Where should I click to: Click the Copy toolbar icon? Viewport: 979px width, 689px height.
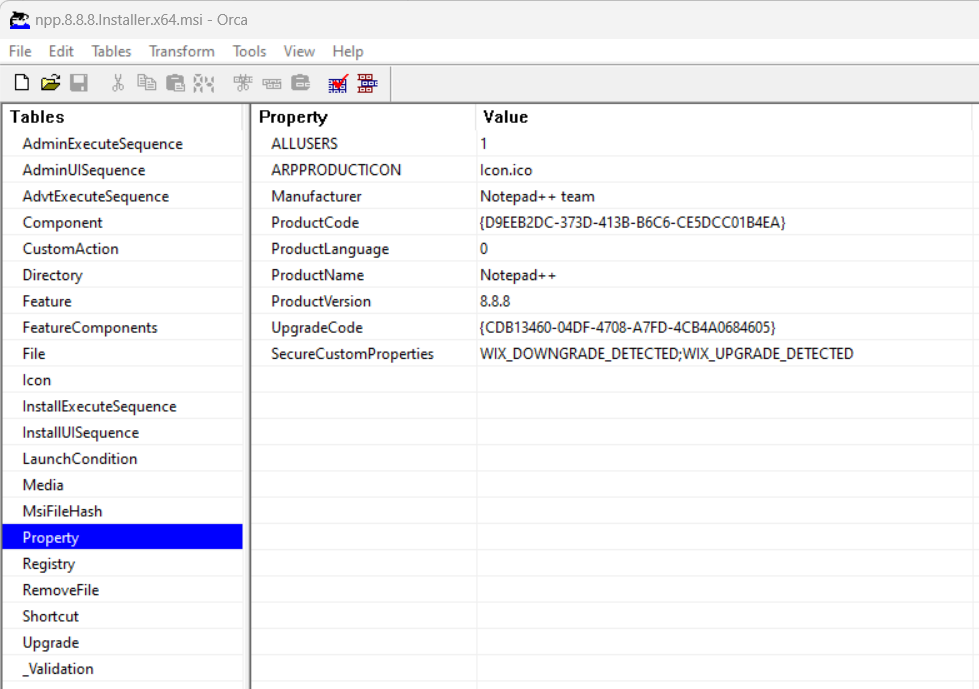coord(146,83)
